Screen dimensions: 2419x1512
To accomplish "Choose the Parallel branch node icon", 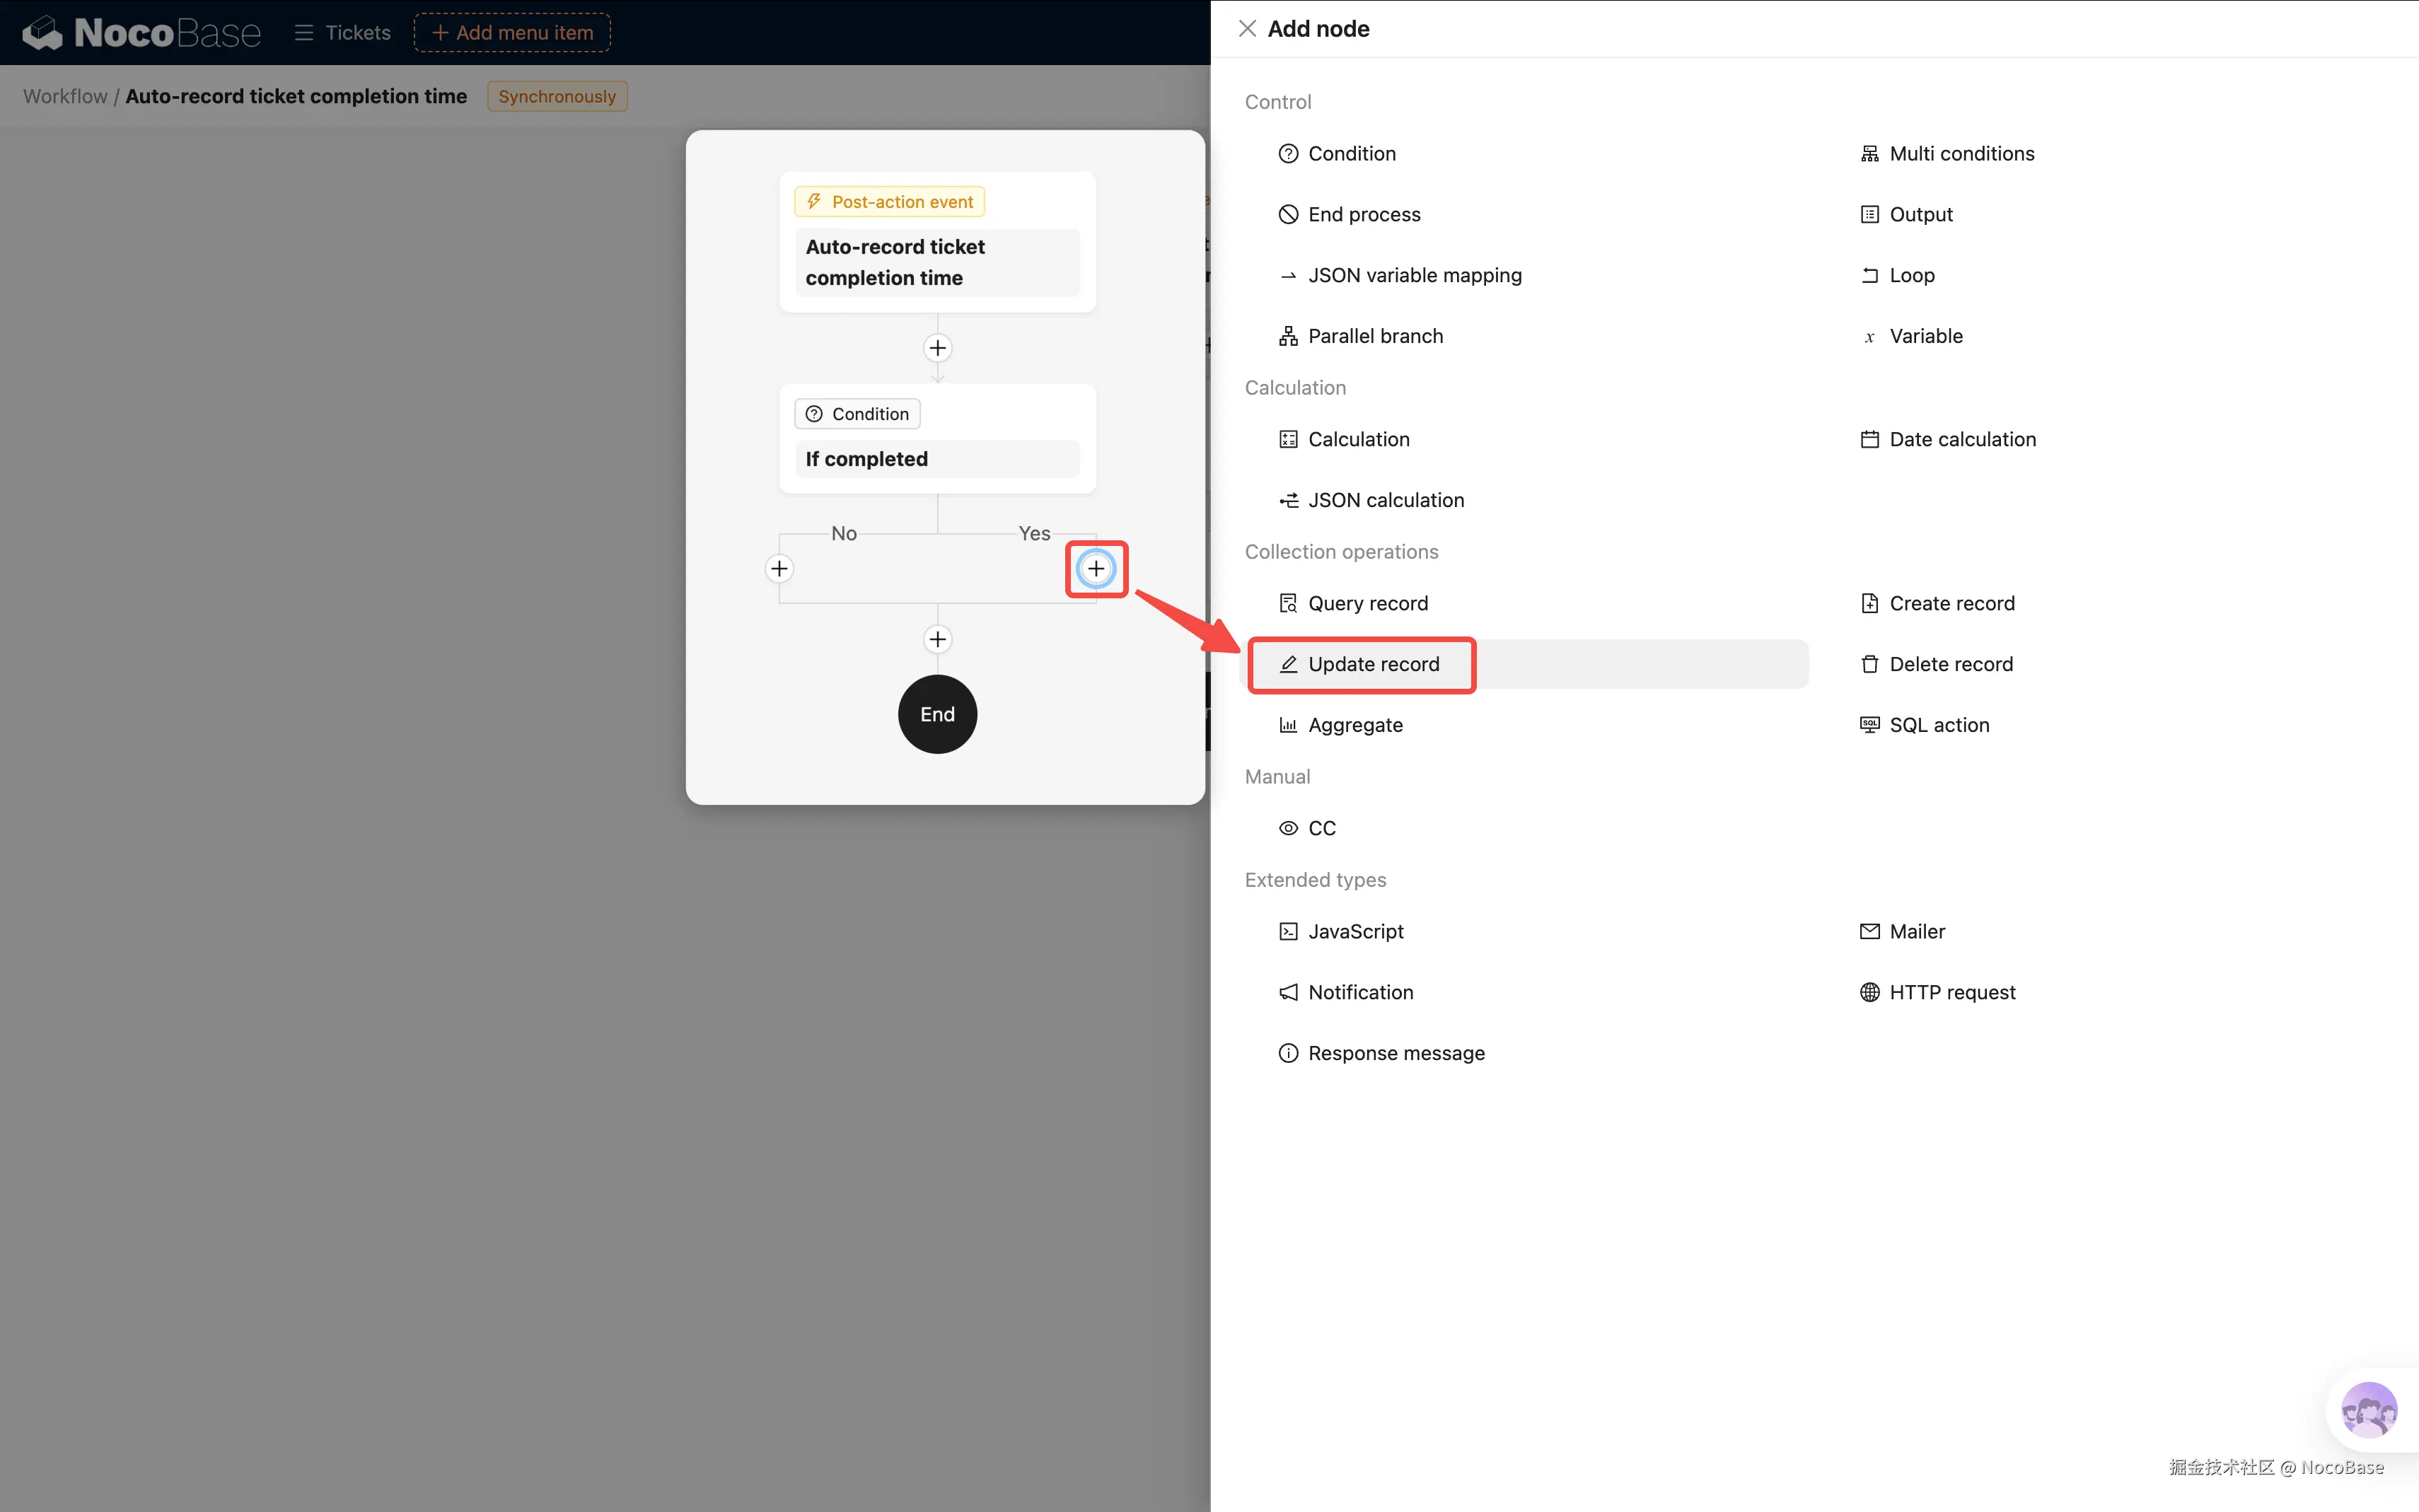I will (1288, 337).
